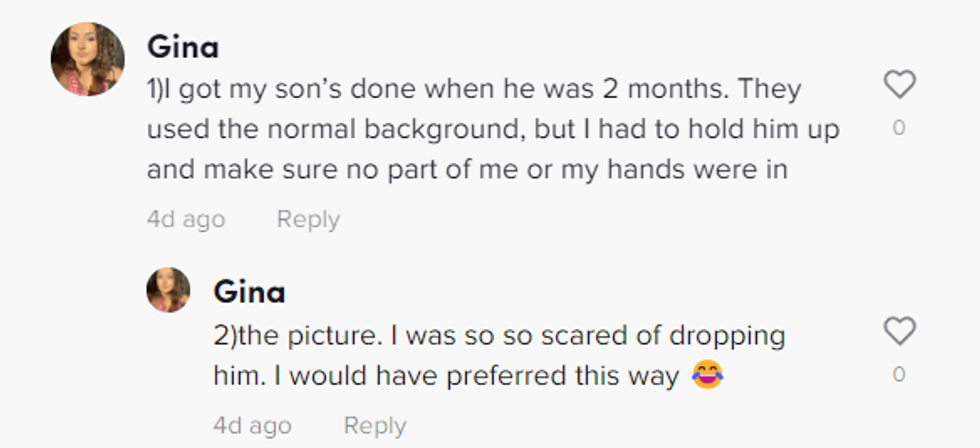980x448 pixels.
Task: Click the '4d ago' timestamp on the top comment
Action: point(186,219)
